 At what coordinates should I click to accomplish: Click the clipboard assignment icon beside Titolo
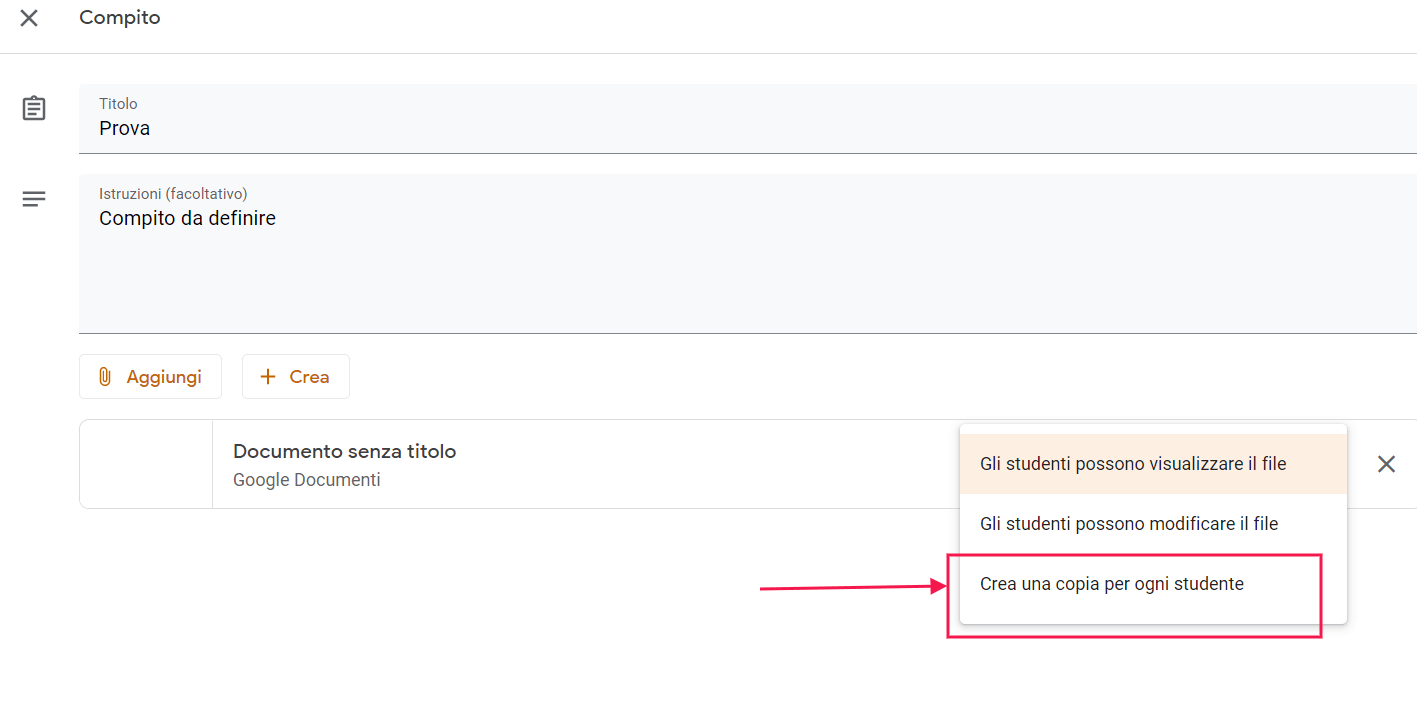34,108
